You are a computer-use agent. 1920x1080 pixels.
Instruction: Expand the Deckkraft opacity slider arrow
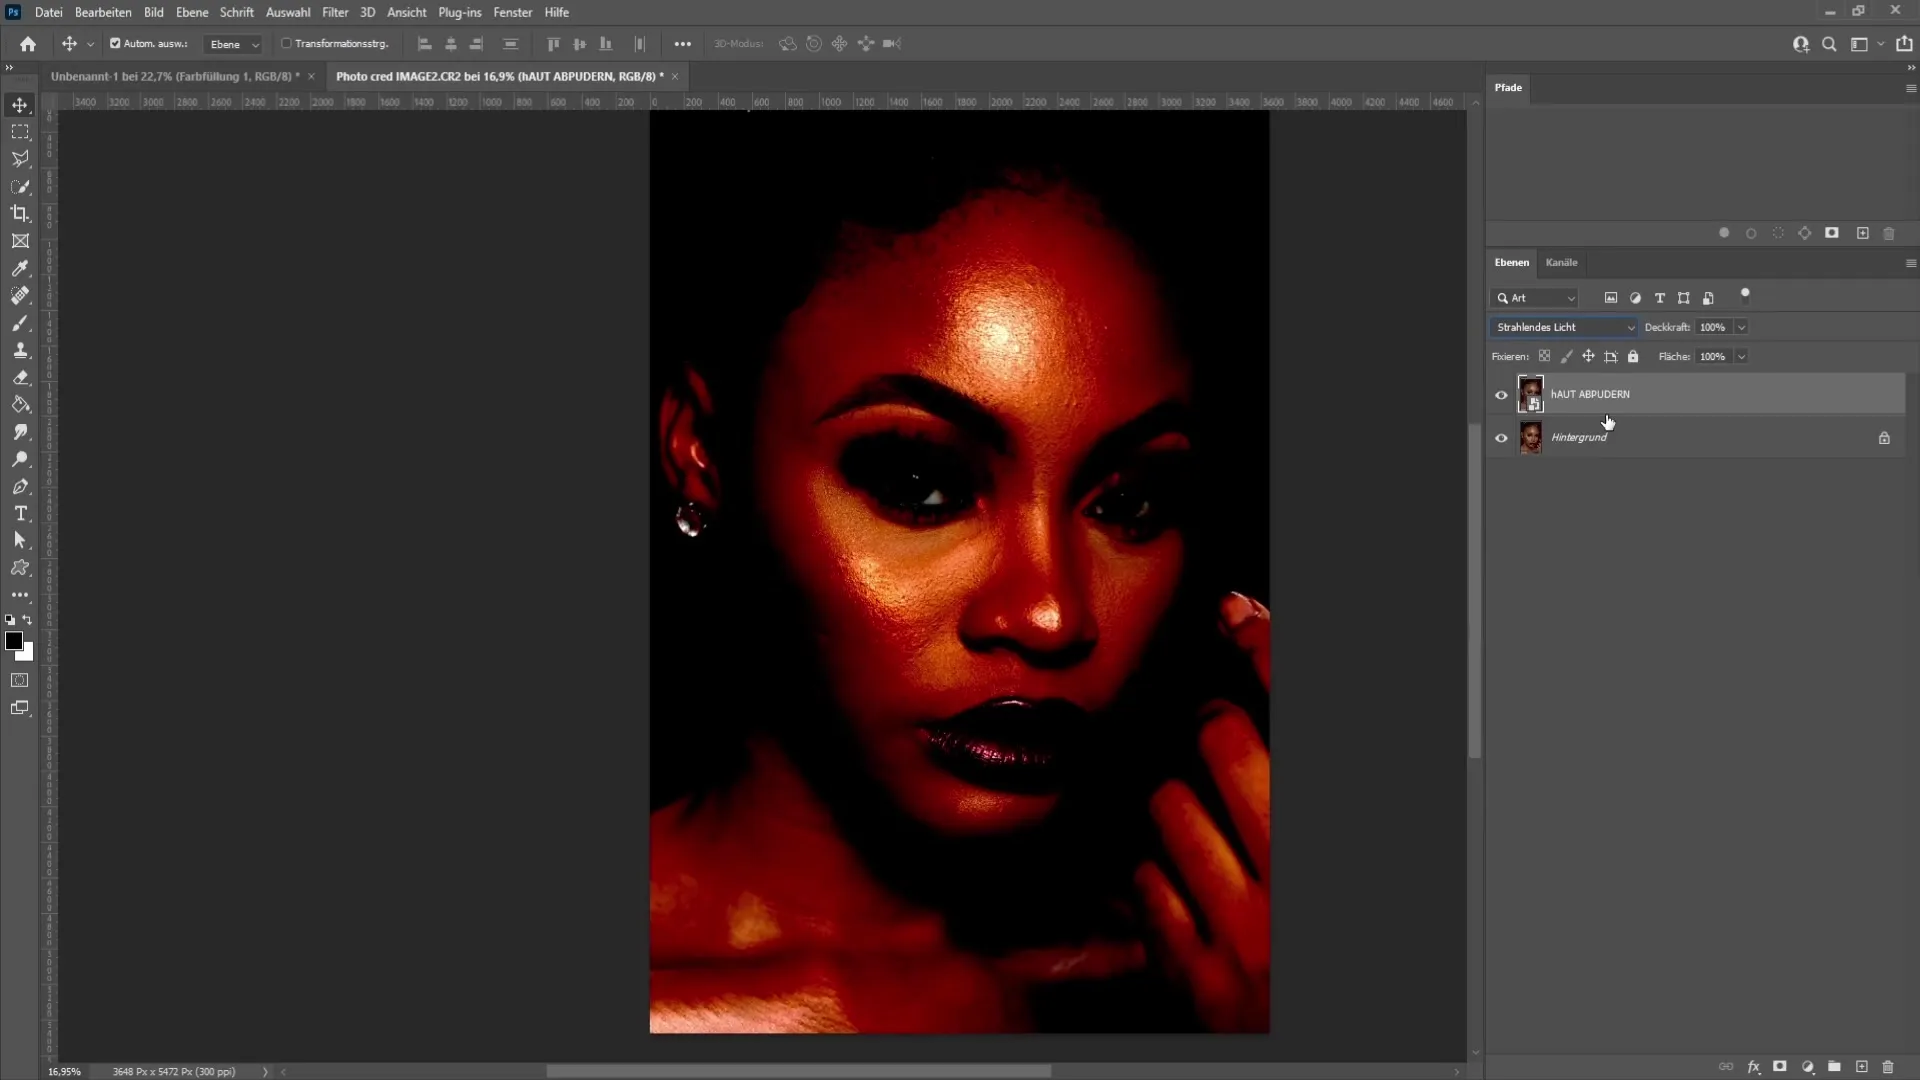1741,327
